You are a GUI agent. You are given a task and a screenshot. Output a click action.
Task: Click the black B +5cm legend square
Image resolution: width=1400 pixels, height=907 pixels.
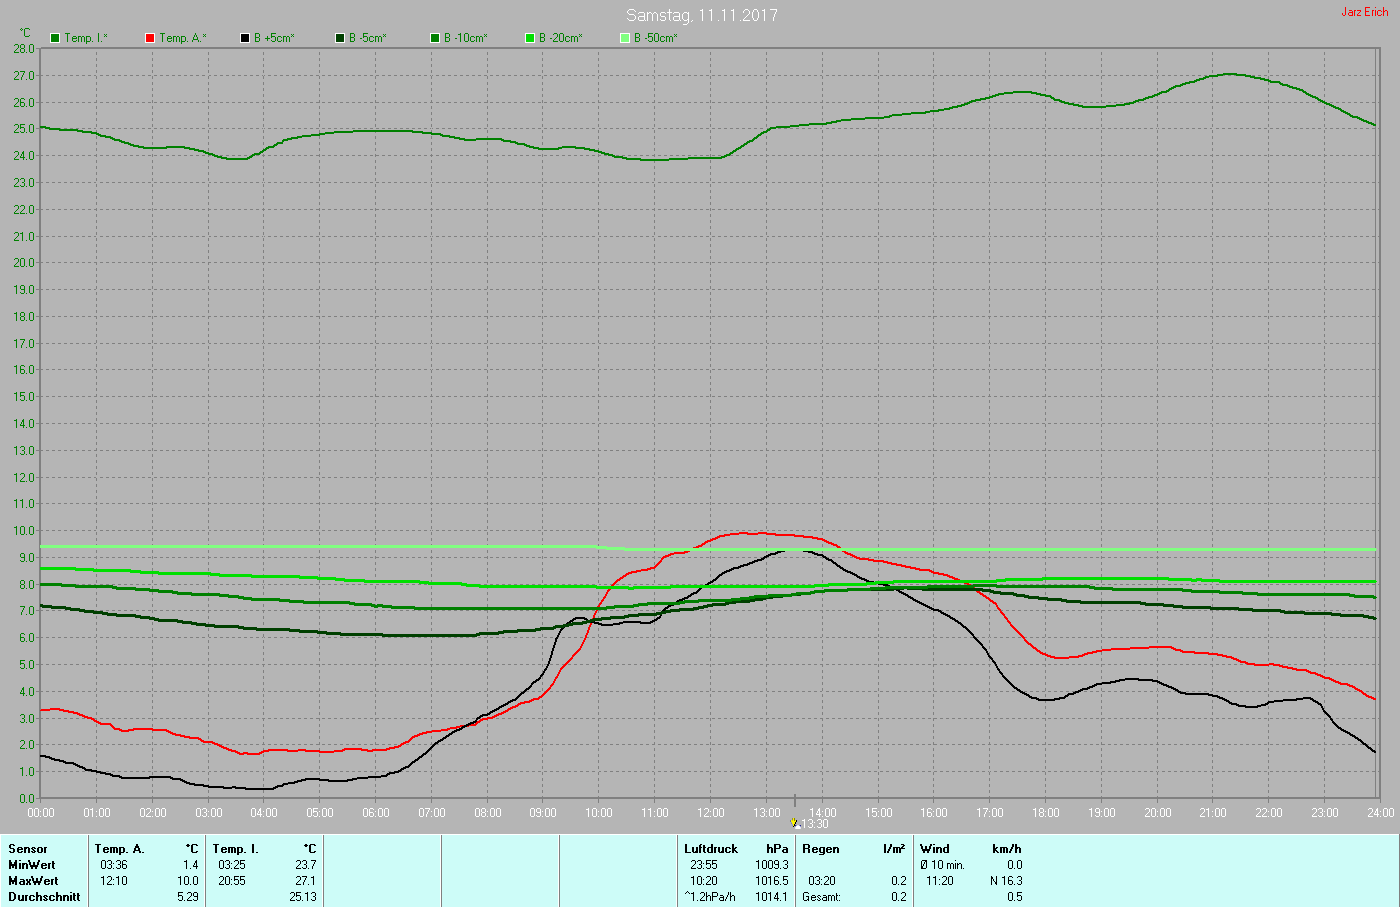[x=245, y=38]
